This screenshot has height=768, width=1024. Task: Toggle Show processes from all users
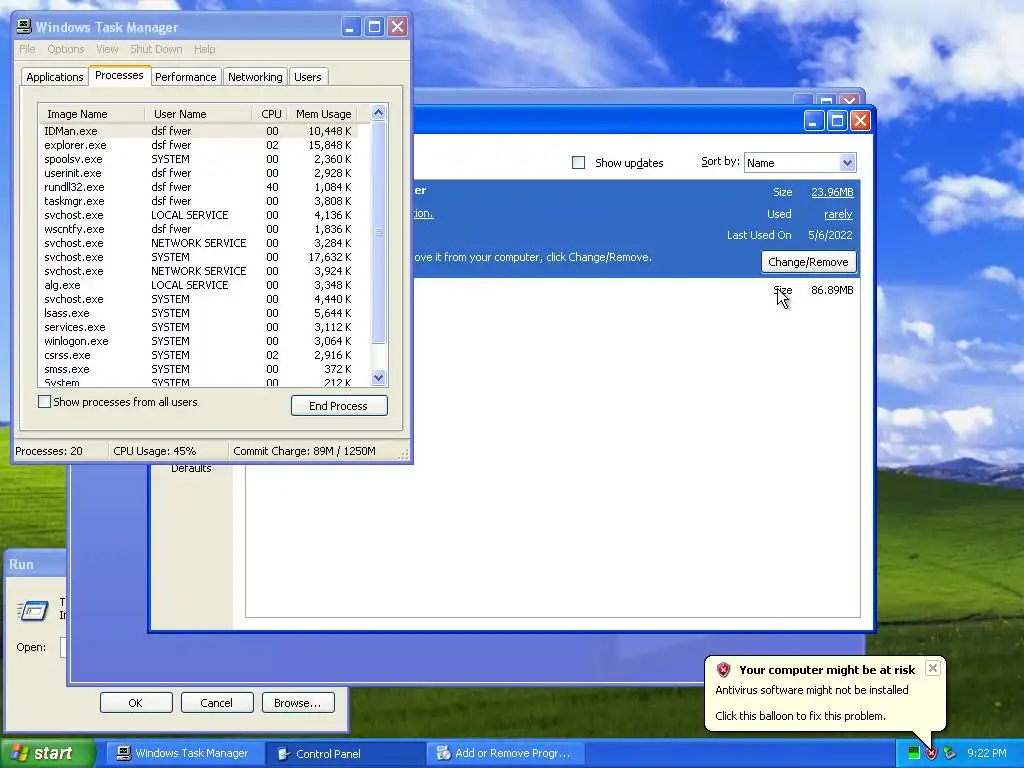44,402
